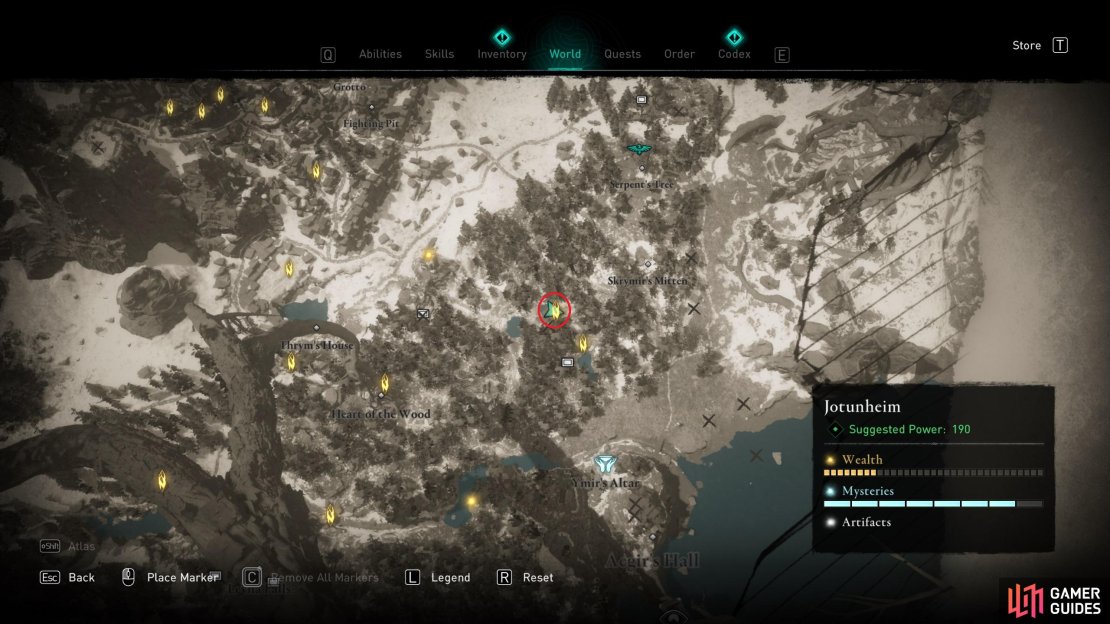
Task: Click the Mysteries progress bar
Action: pos(933,504)
